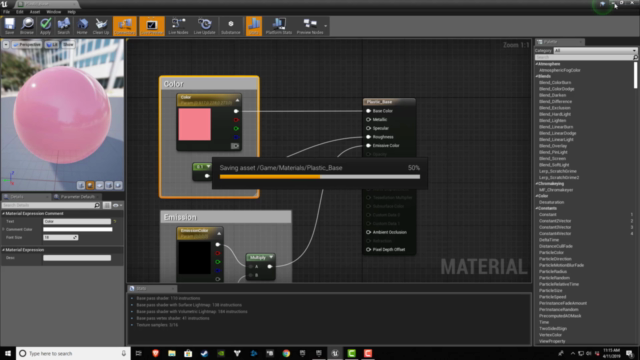
Task: Click the black EmissionColor node preview swatch
Action: (194, 258)
